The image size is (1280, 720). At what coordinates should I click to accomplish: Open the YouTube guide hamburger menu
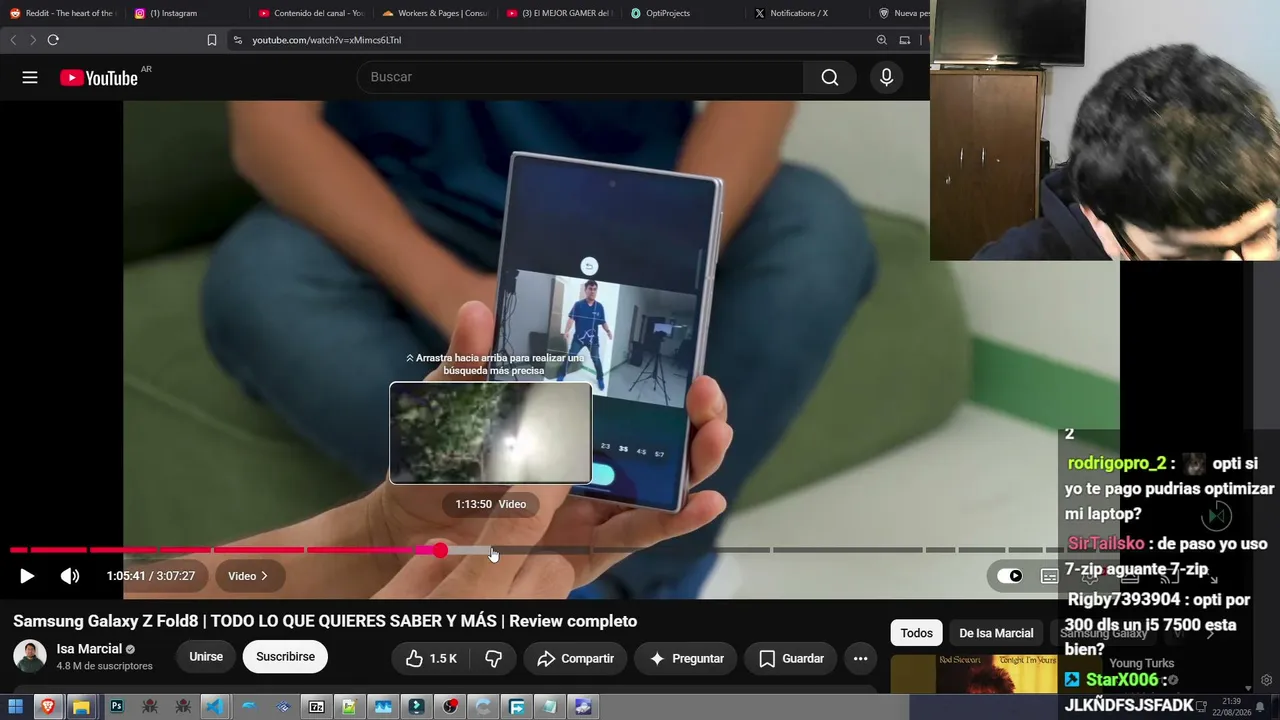(x=30, y=77)
